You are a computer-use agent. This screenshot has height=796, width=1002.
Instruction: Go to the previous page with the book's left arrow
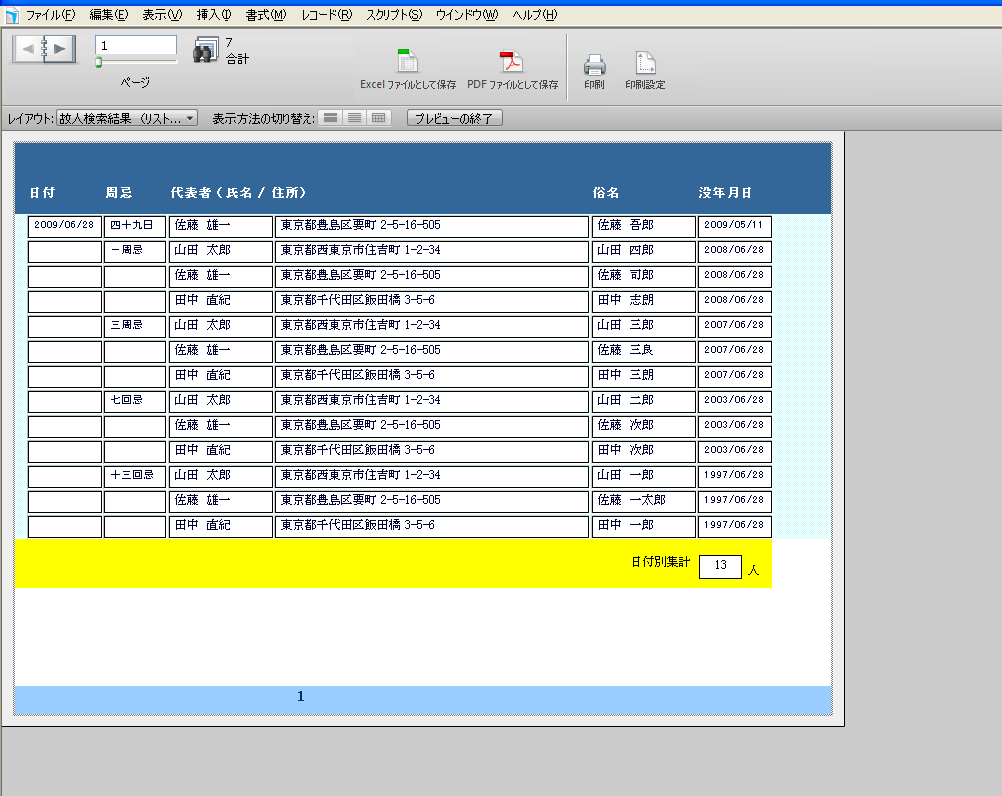pyautogui.click(x=29, y=48)
